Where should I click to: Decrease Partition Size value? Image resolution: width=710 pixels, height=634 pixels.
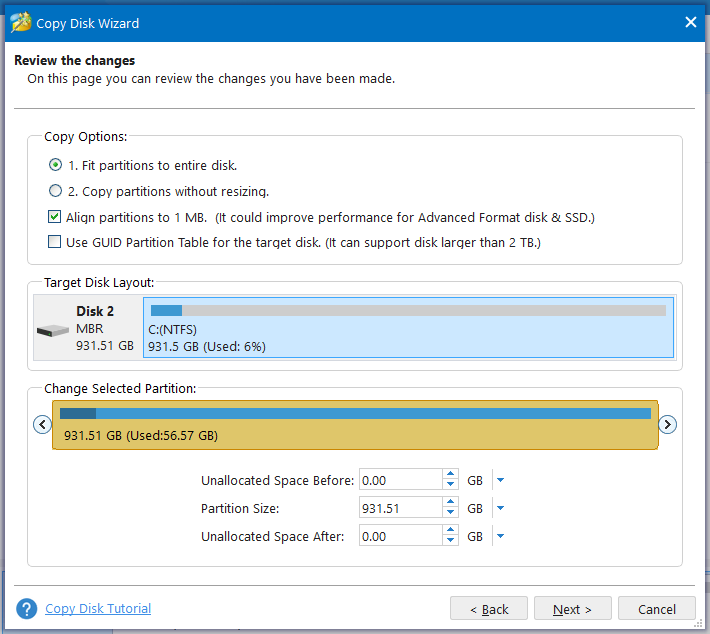click(x=450, y=513)
